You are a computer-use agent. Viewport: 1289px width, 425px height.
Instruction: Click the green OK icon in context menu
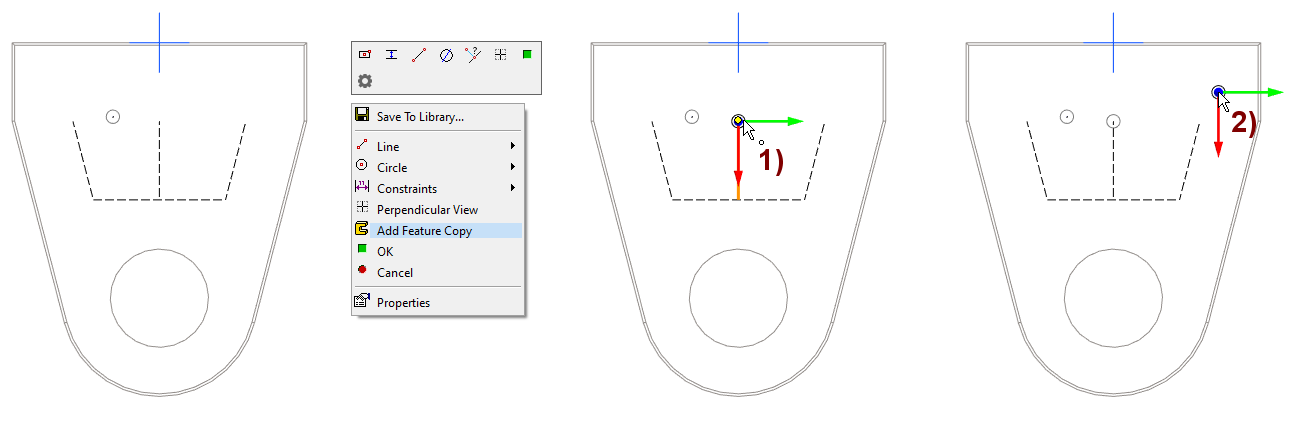(x=362, y=250)
